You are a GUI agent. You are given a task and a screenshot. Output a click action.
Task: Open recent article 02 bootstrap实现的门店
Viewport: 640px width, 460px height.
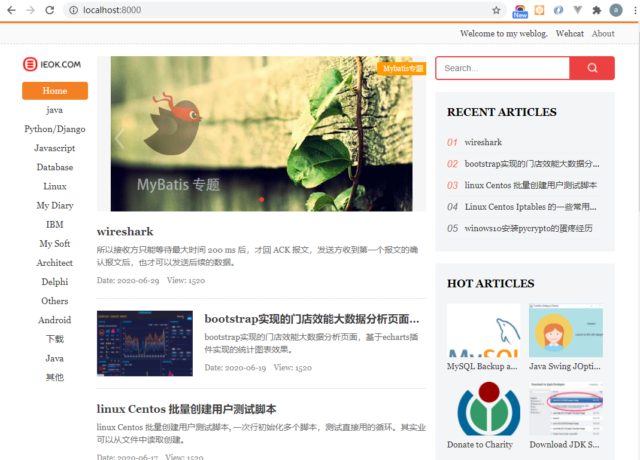[532, 164]
